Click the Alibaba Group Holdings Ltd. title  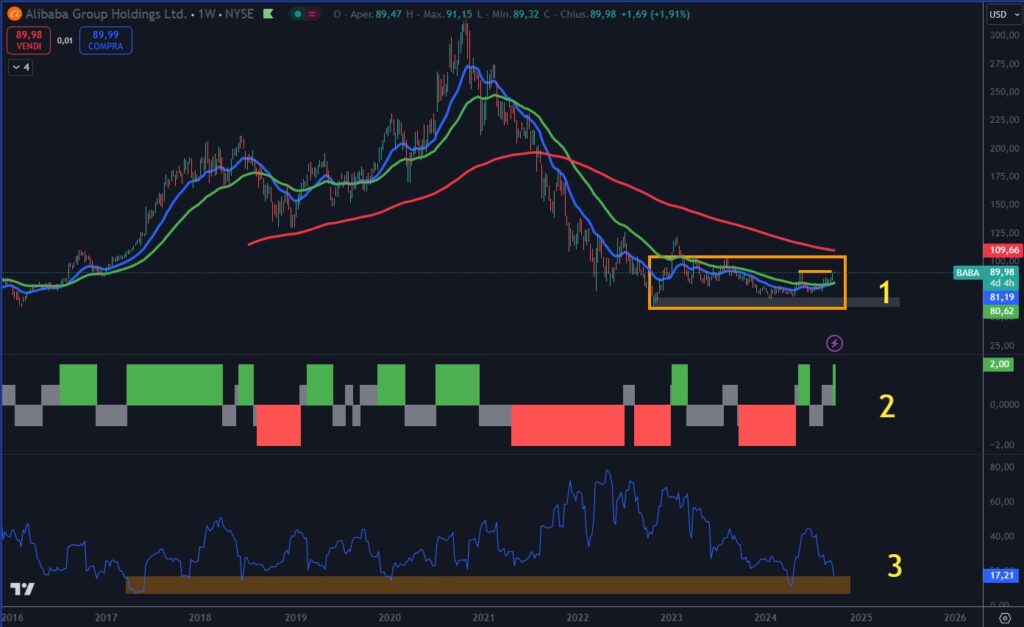pyautogui.click(x=101, y=15)
